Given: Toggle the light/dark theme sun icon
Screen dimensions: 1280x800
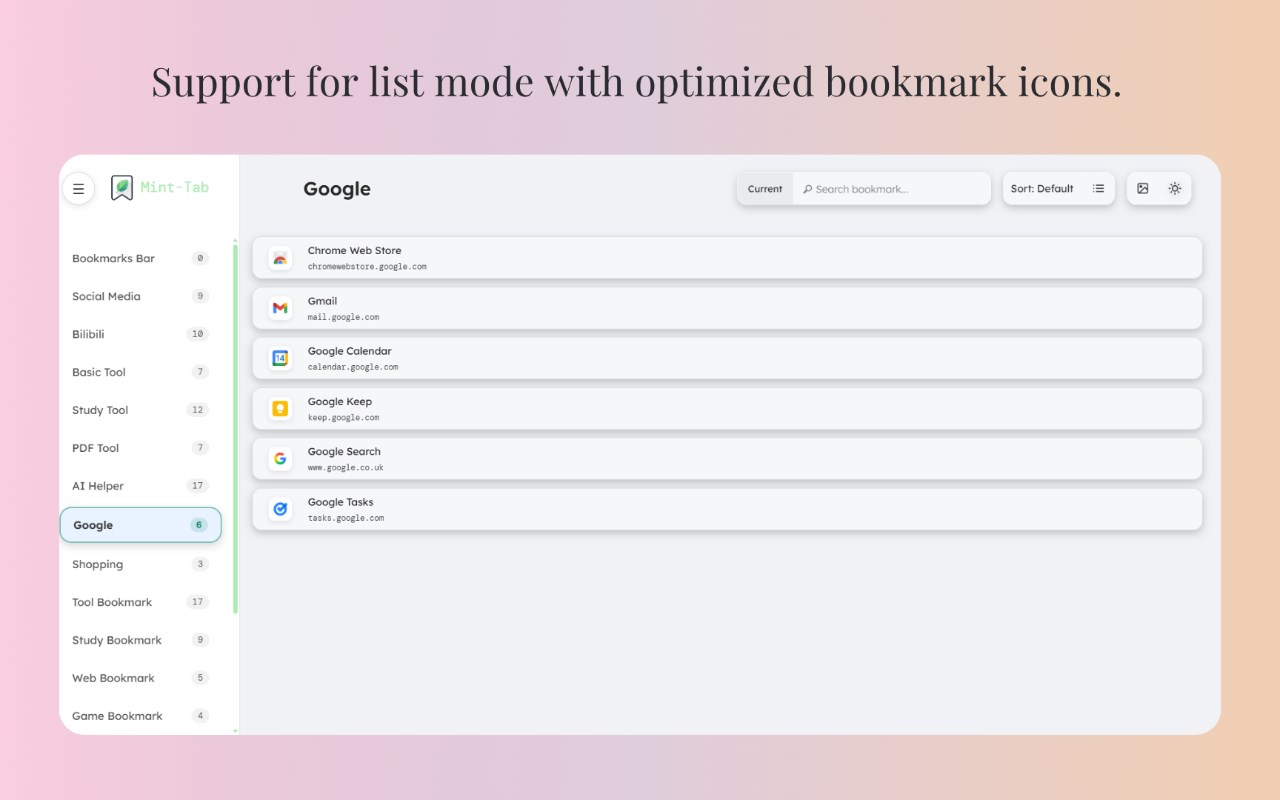Looking at the screenshot, I should (x=1175, y=188).
